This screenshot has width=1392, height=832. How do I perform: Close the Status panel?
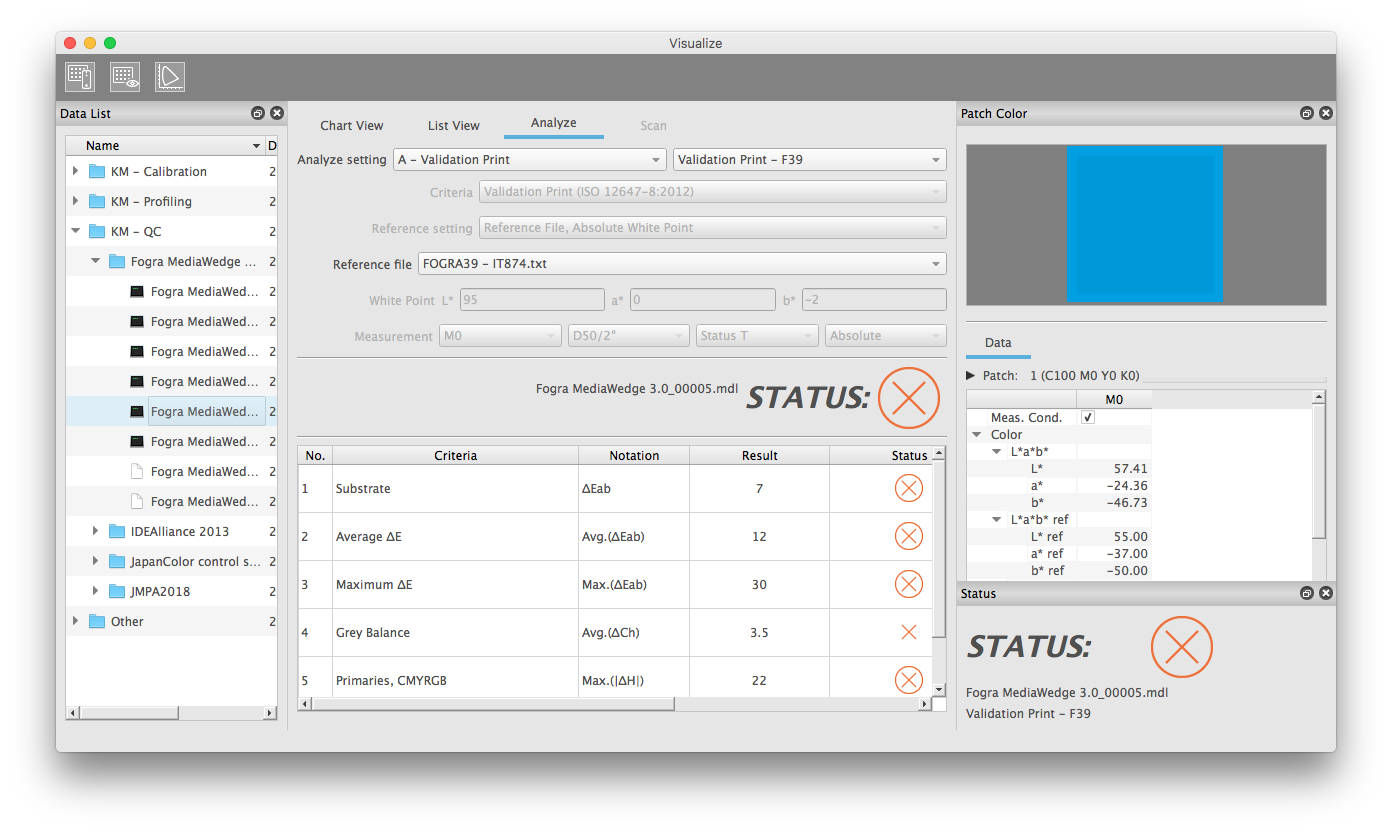click(1325, 594)
